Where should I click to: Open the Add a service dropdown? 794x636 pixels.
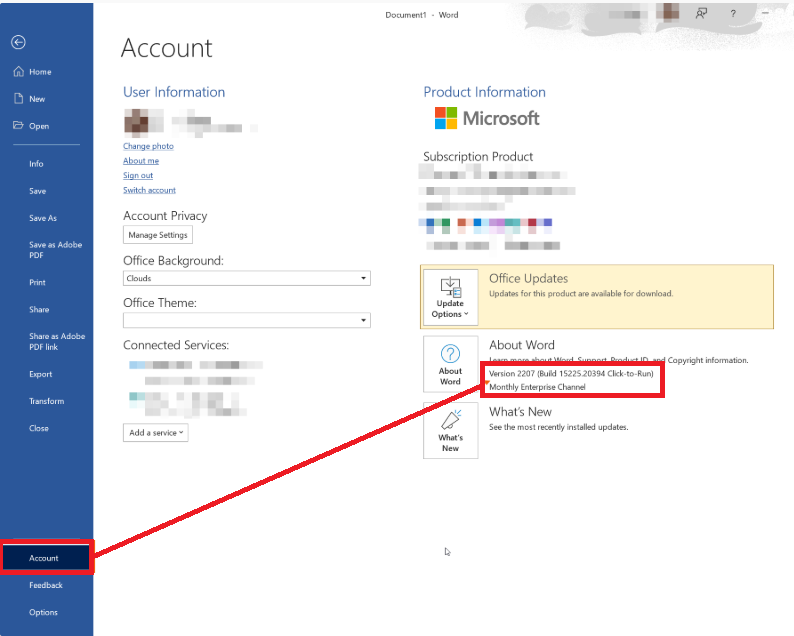point(155,433)
